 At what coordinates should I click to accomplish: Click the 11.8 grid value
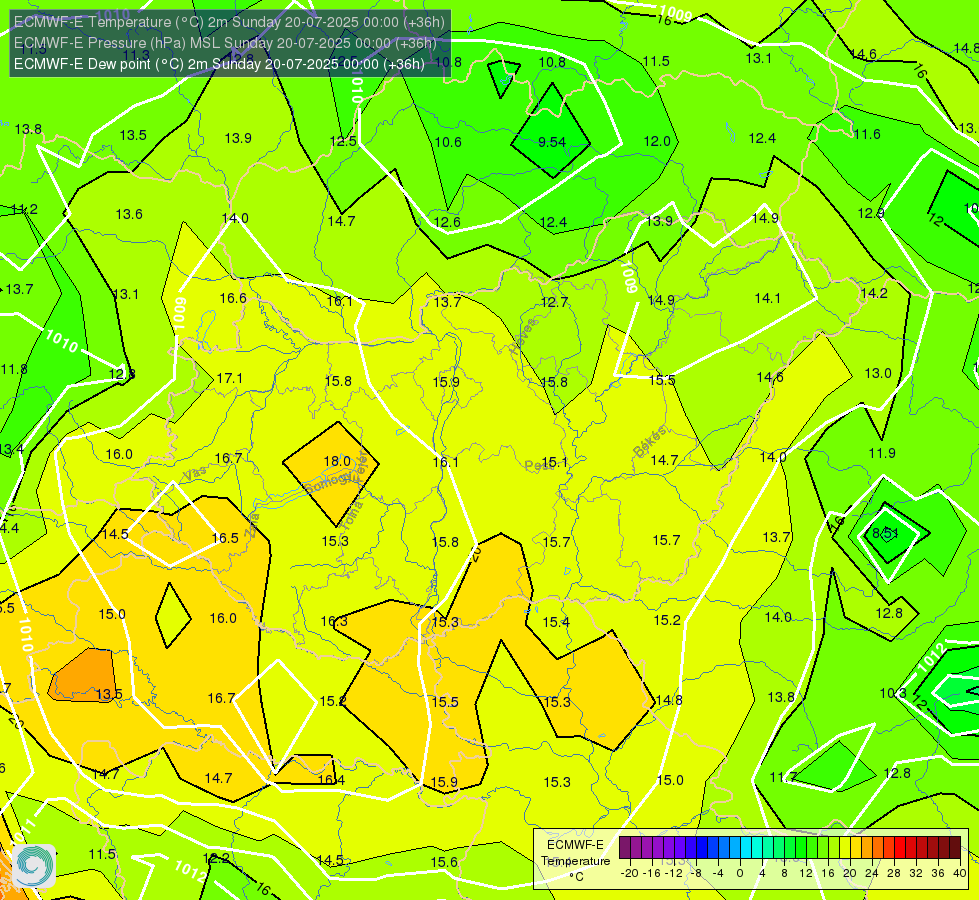pyautogui.click(x=14, y=370)
